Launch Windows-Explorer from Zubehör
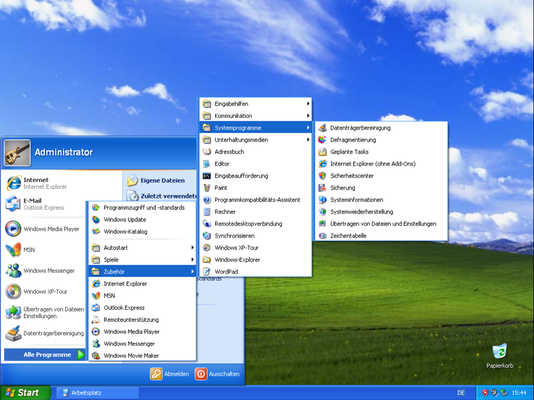534x400 pixels. point(255,260)
